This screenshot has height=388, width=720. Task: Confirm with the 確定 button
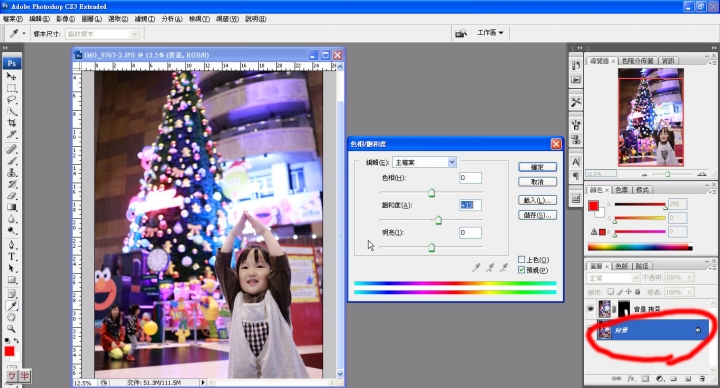537,167
